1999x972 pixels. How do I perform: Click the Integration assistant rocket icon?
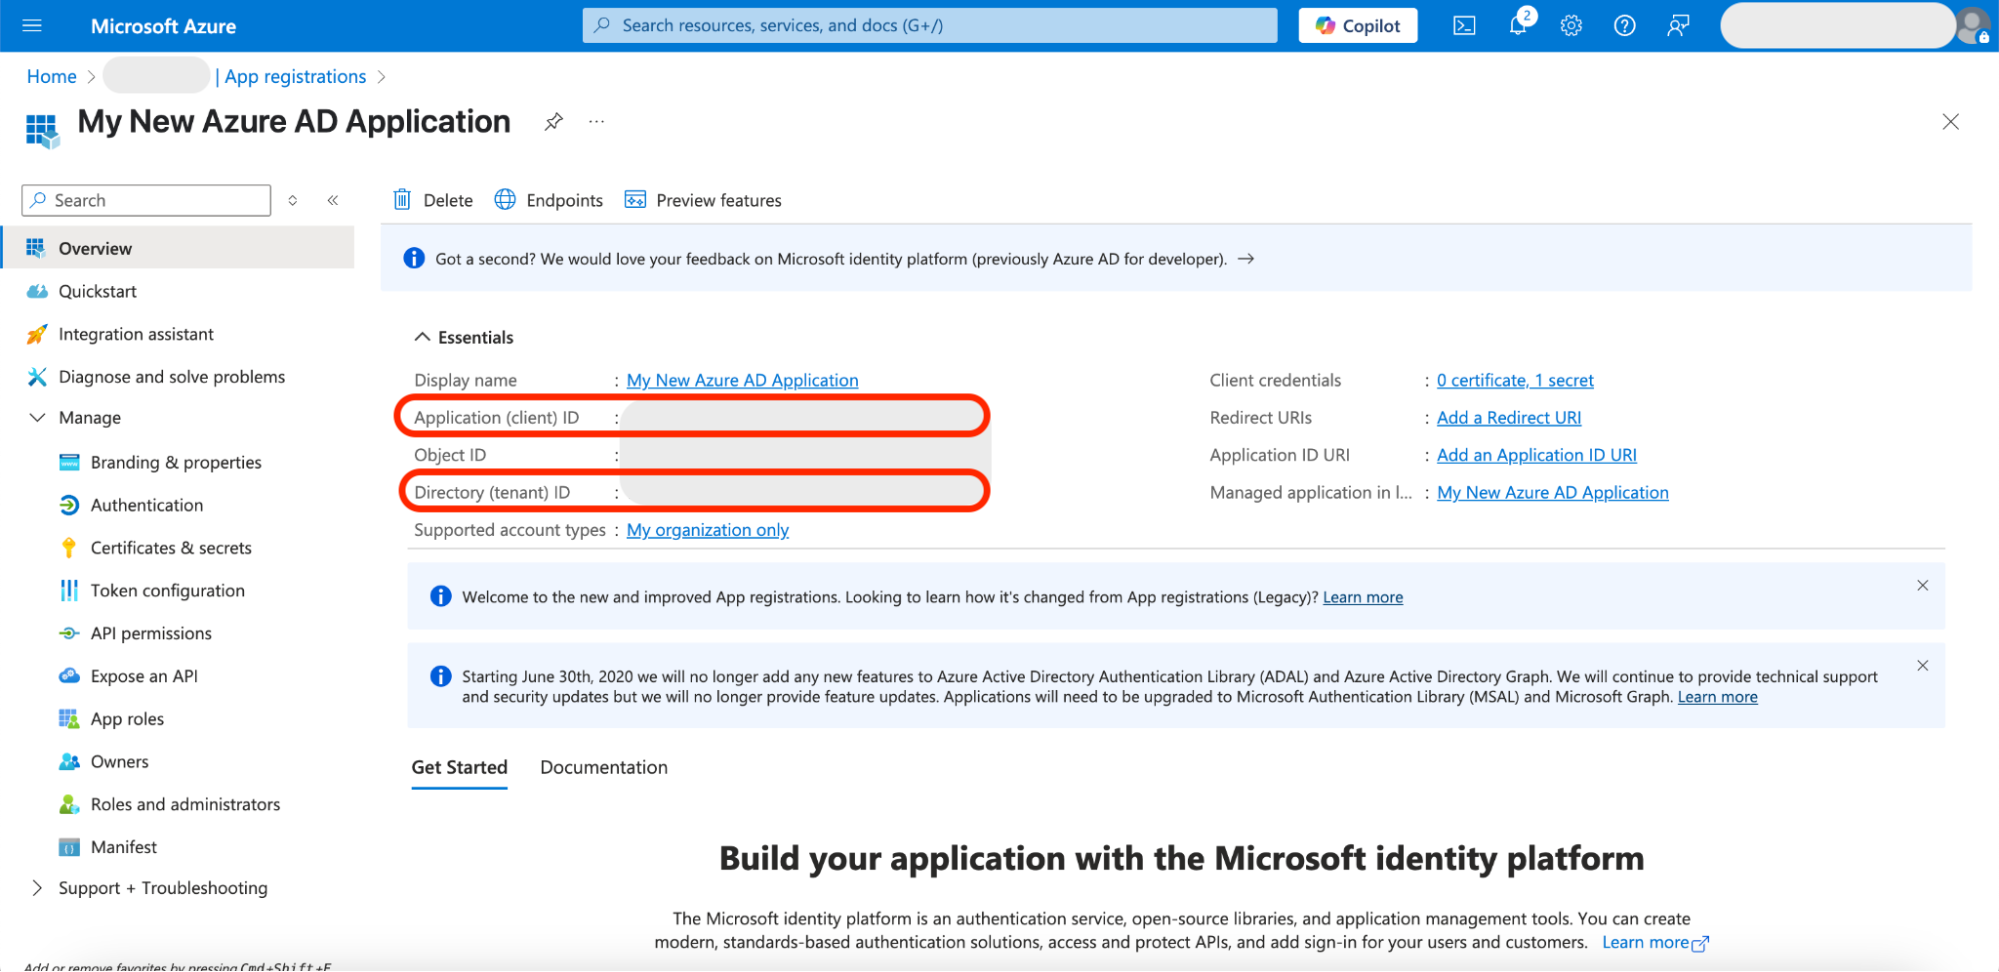pyautogui.click(x=37, y=334)
